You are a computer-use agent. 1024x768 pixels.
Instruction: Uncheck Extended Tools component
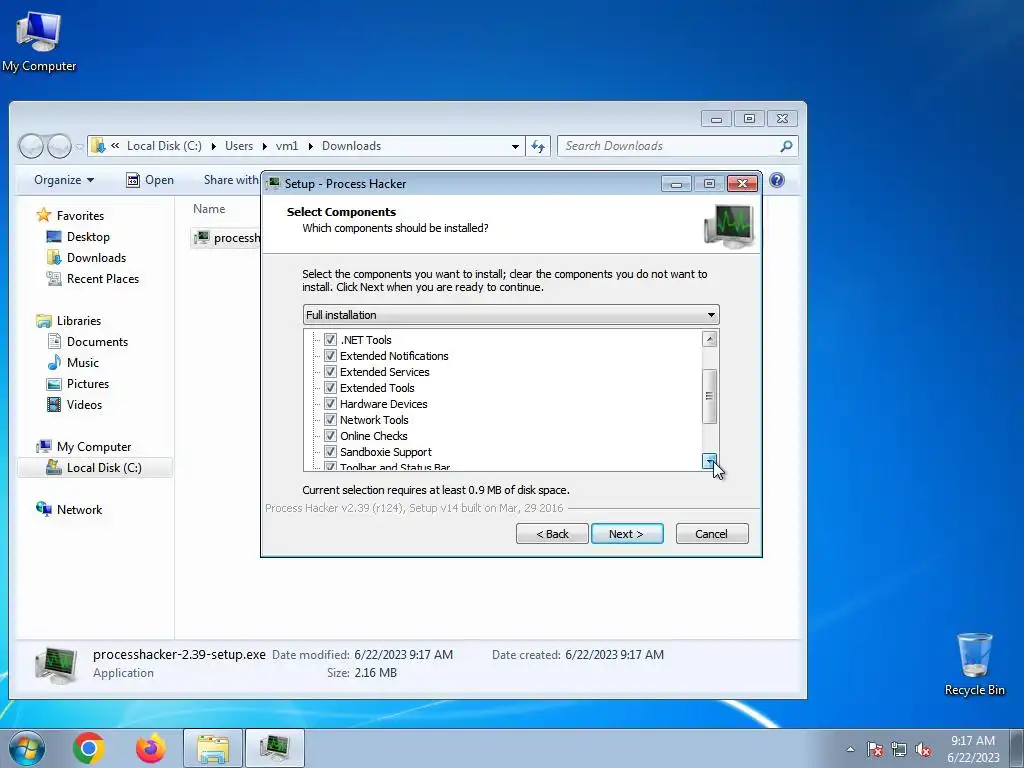[330, 388]
